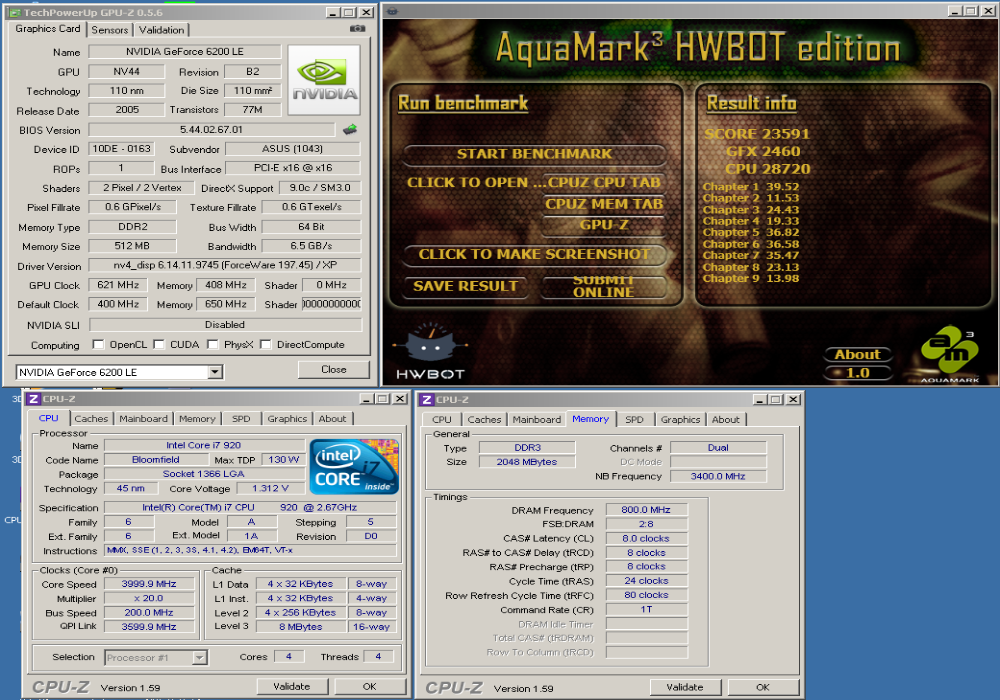Click the SUBMIT ONLINE button

click(x=603, y=286)
